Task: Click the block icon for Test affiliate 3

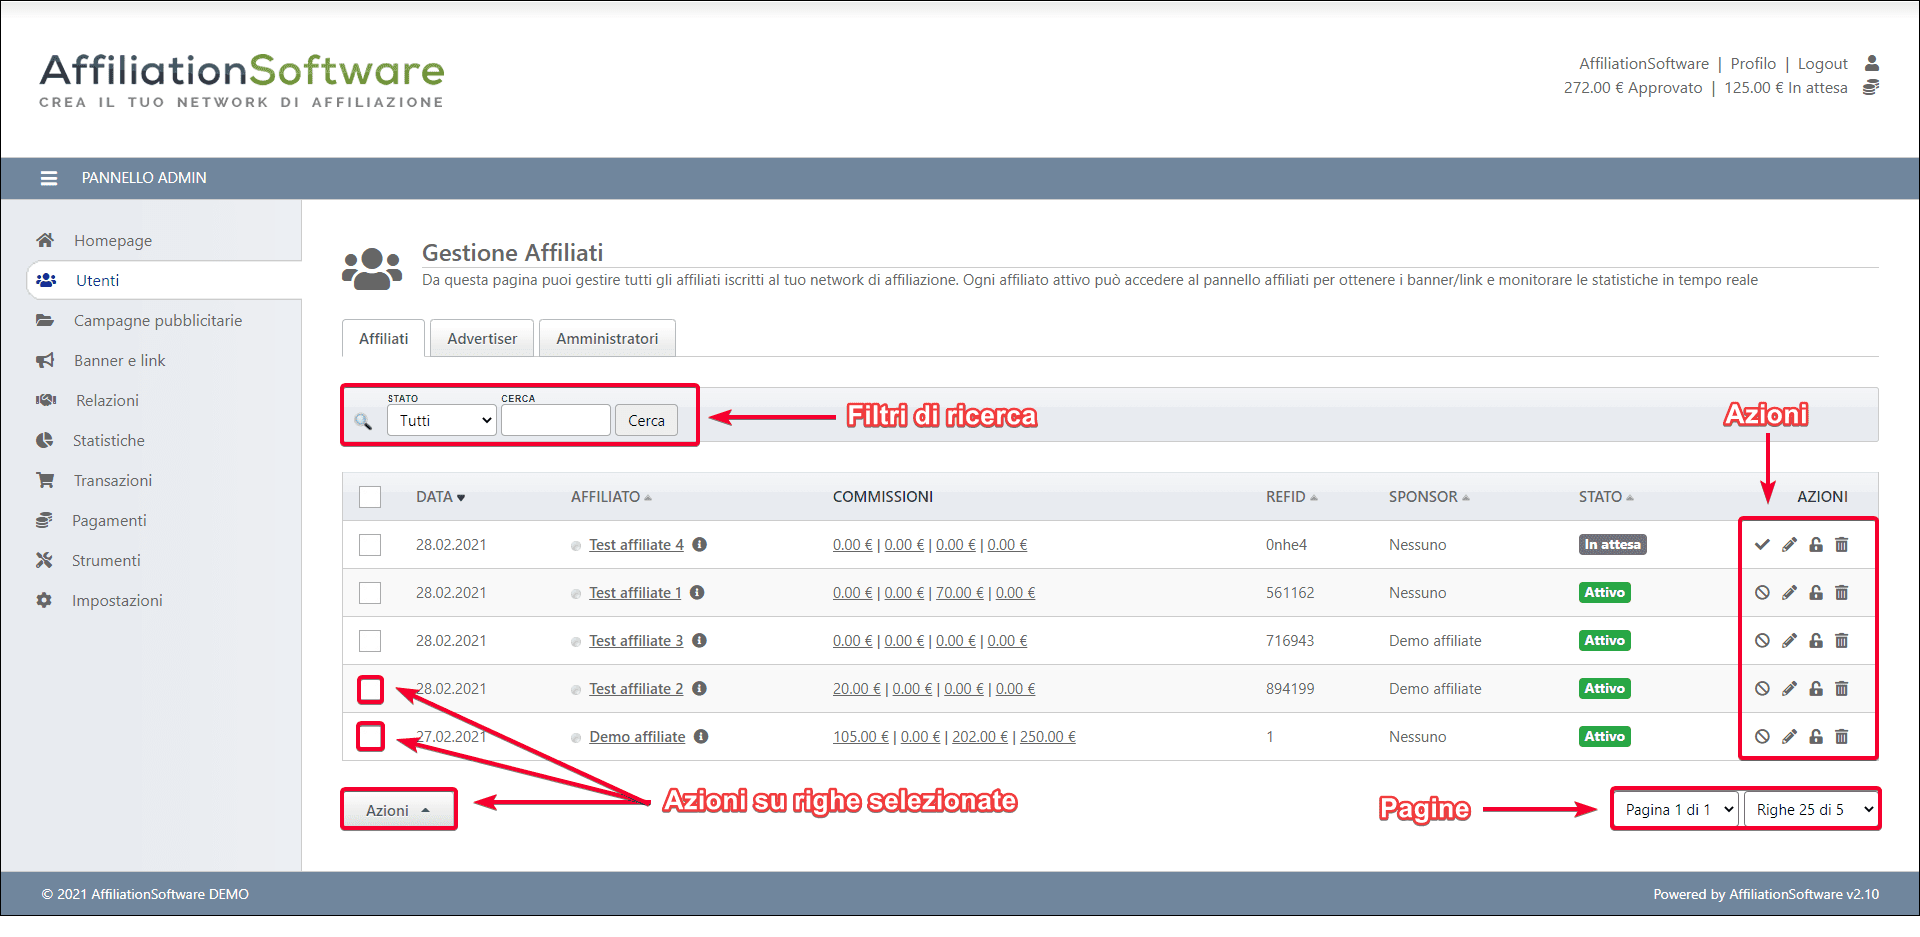Action: click(x=1762, y=641)
